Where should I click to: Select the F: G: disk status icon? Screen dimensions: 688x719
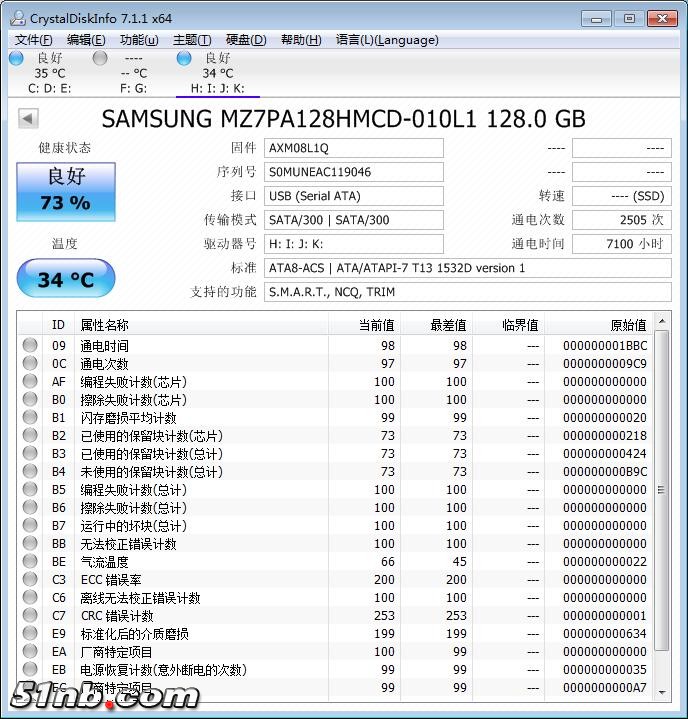point(100,59)
